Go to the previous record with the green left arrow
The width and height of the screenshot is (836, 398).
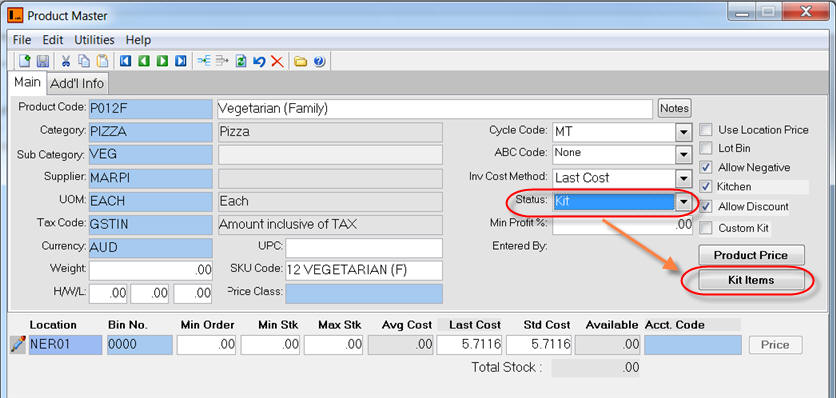[143, 61]
